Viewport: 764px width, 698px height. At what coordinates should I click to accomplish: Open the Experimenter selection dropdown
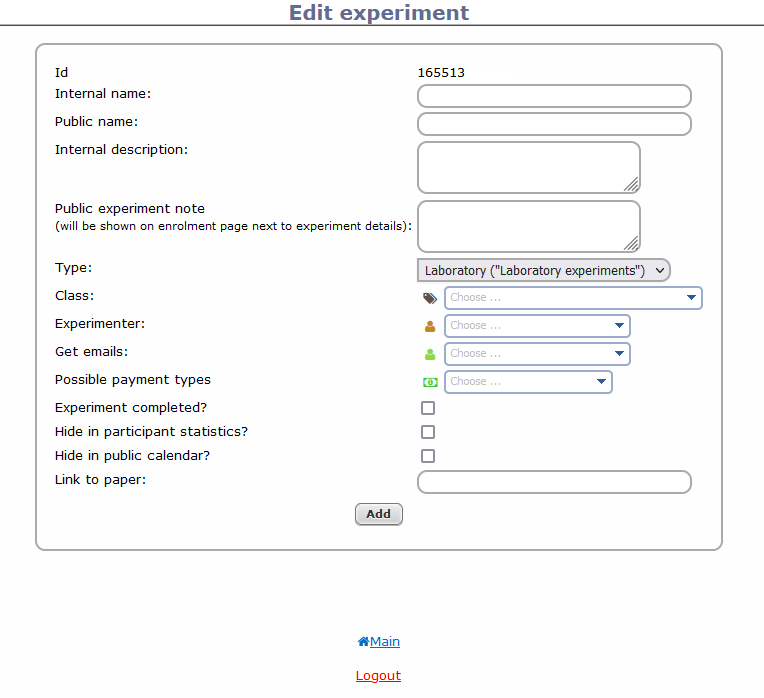537,326
